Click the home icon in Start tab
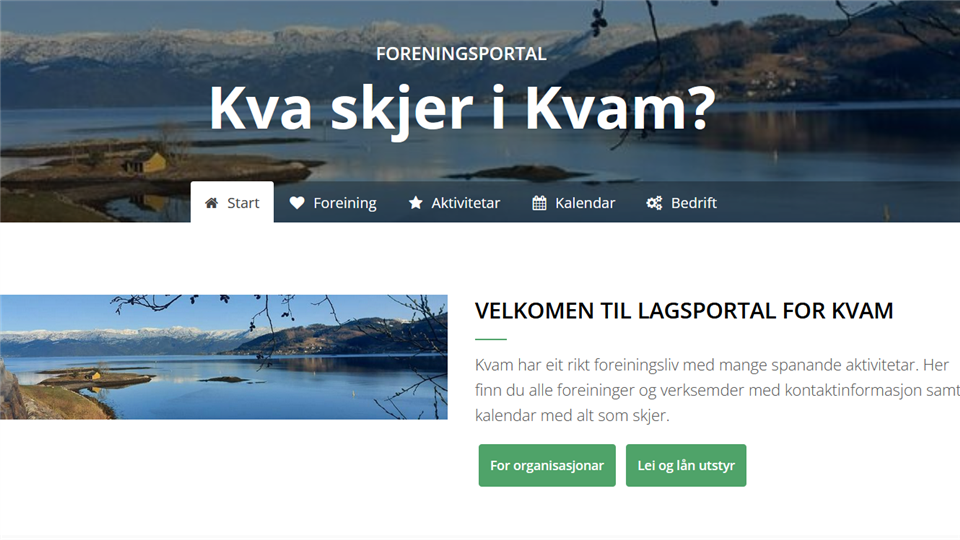 click(211, 203)
